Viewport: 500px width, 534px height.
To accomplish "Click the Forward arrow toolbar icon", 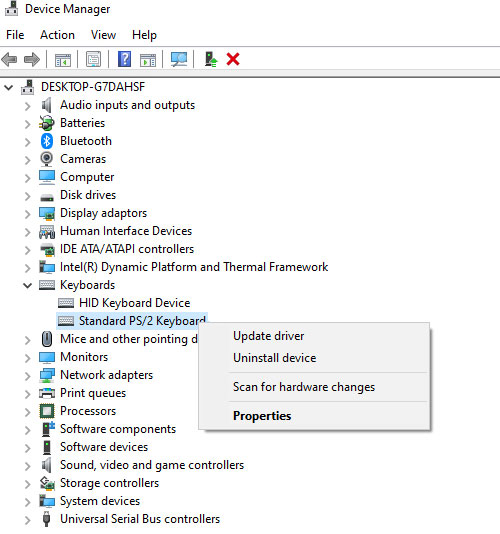I will point(32,60).
